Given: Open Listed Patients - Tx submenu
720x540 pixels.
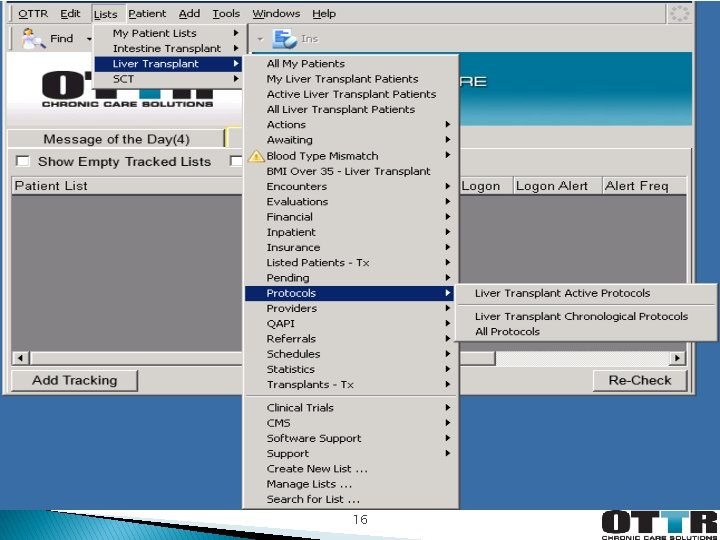Looking at the screenshot, I should 350,262.
